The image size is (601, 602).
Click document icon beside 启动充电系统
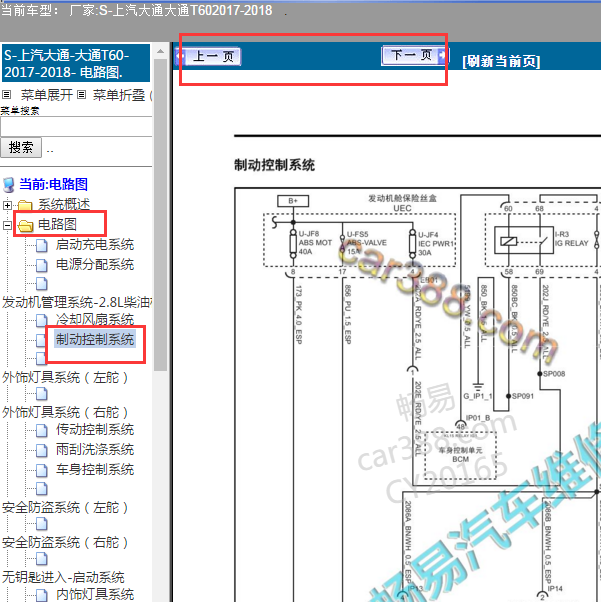point(42,245)
